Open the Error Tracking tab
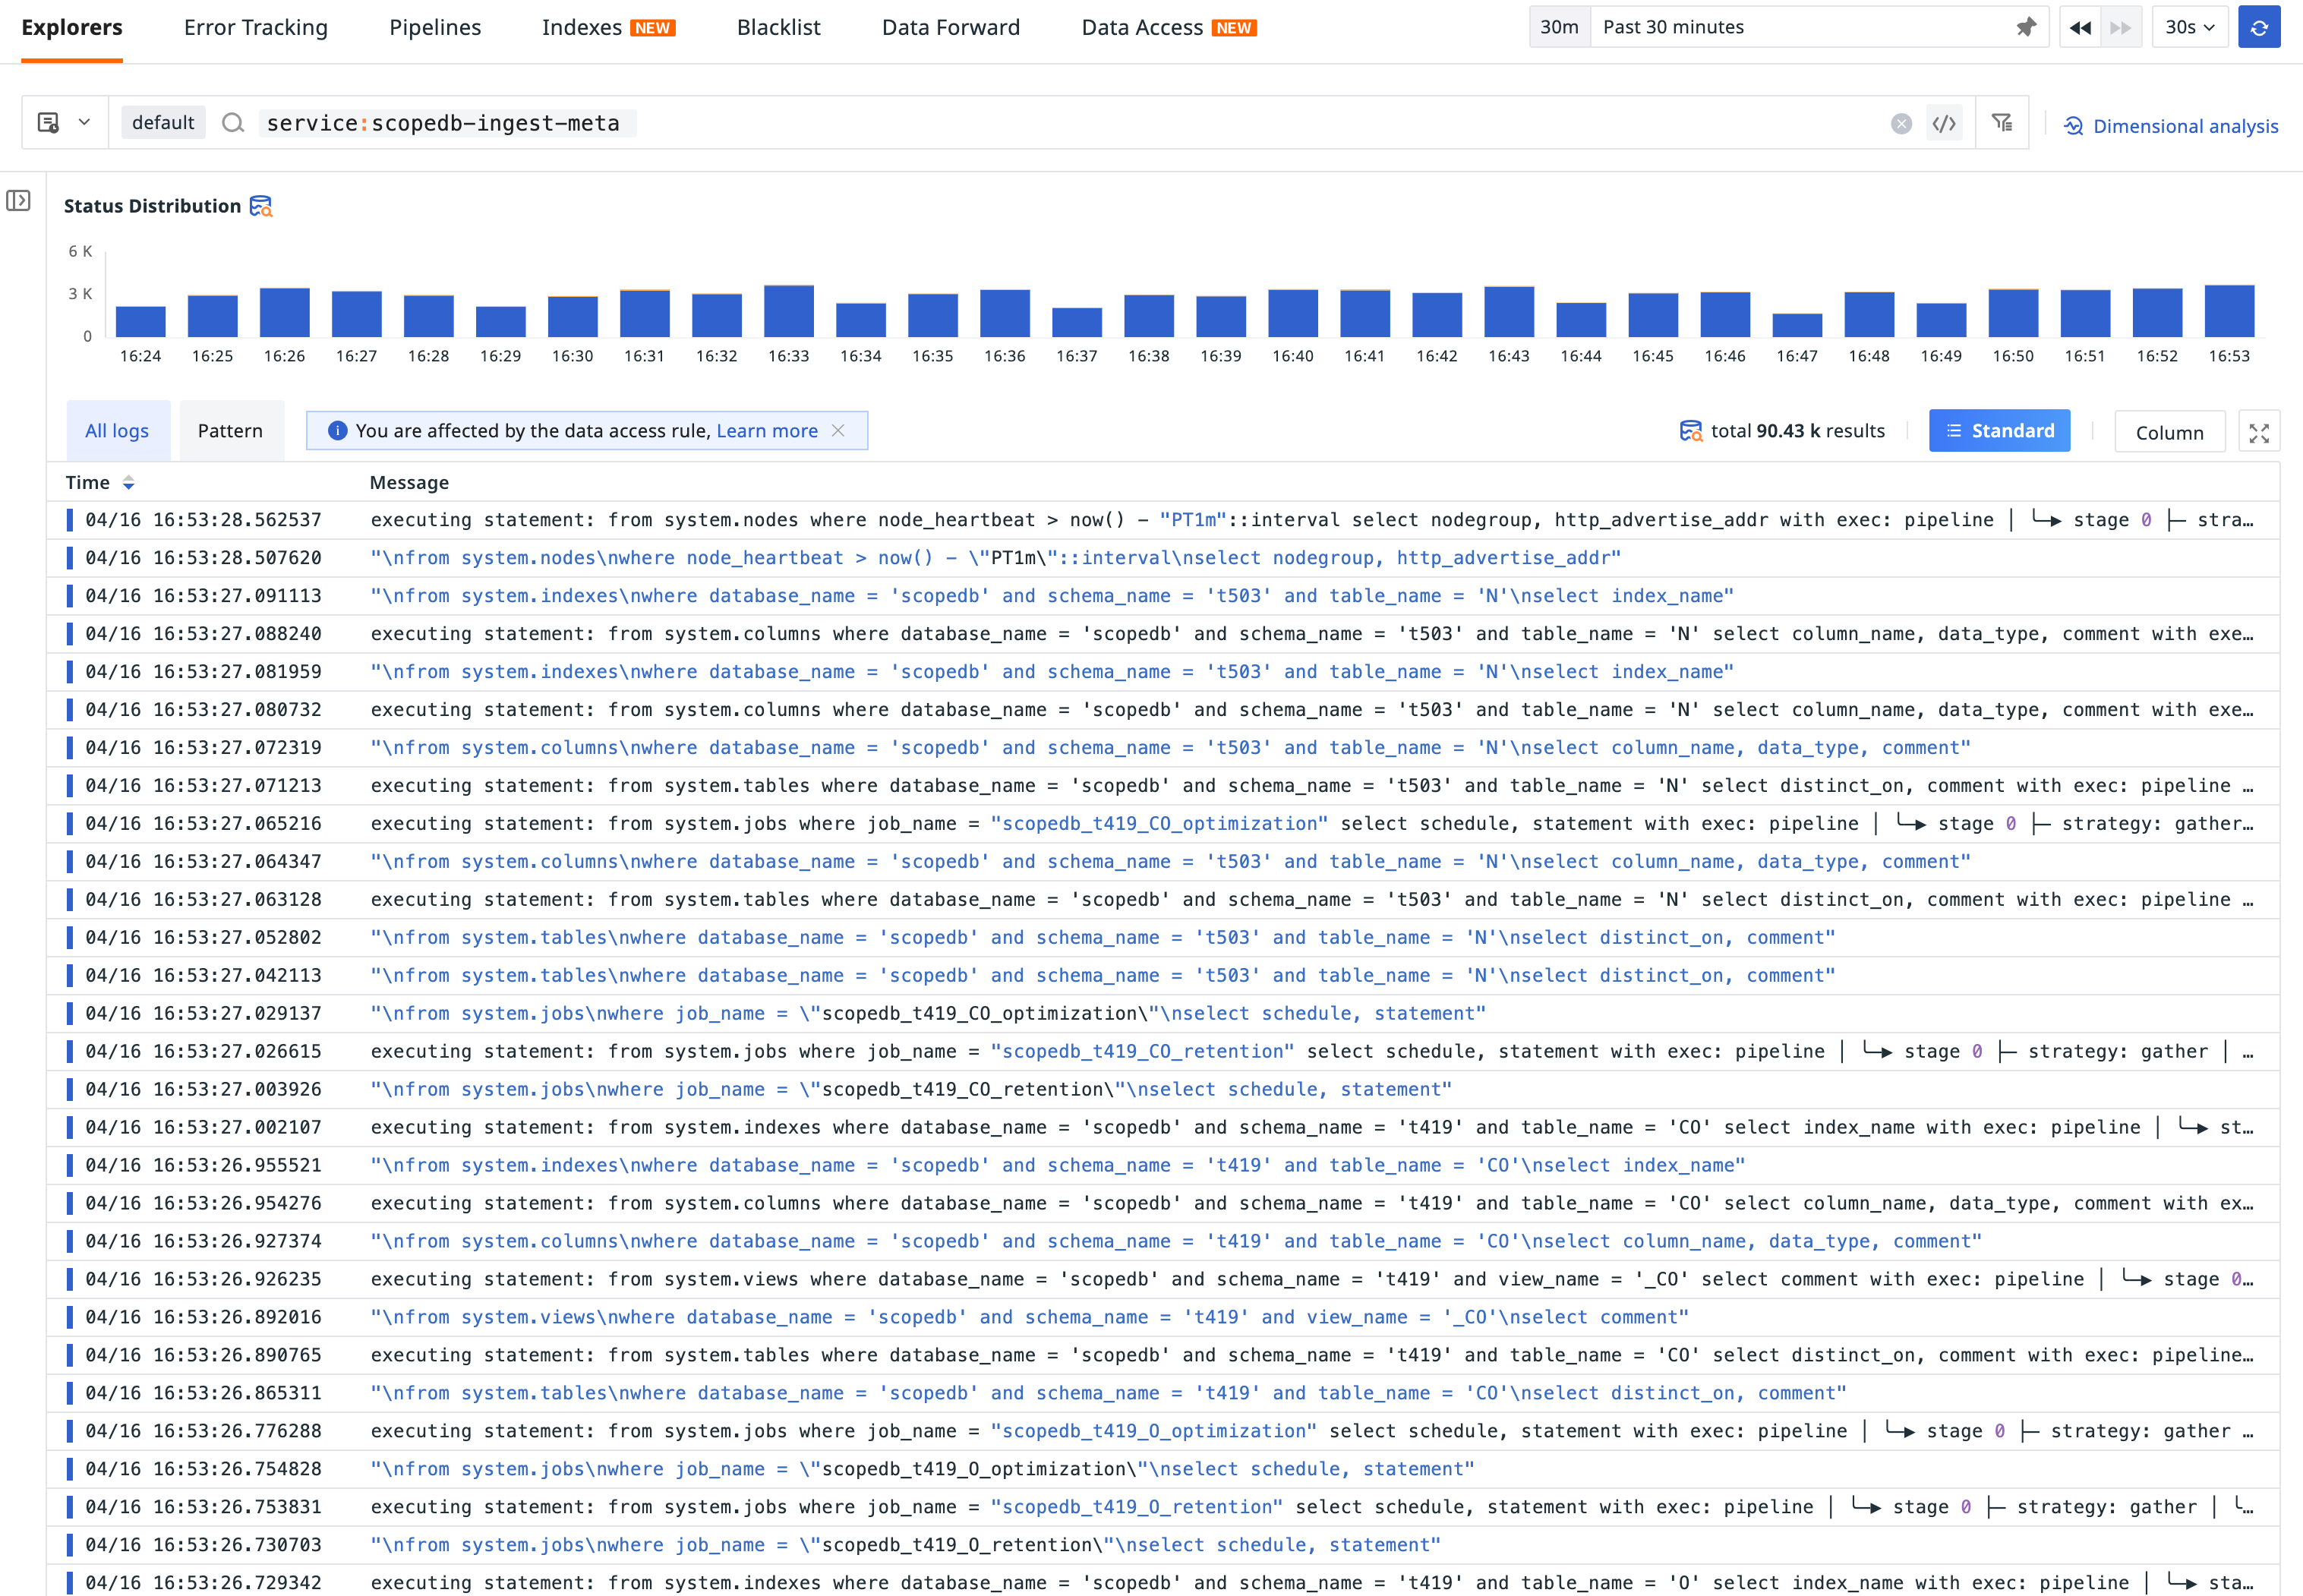The height and width of the screenshot is (1596, 2303). click(x=256, y=28)
